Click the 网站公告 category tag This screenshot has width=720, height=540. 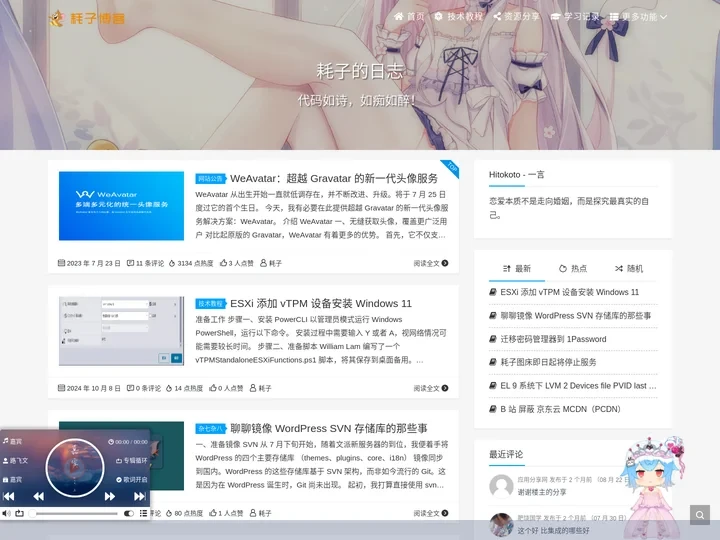click(210, 179)
